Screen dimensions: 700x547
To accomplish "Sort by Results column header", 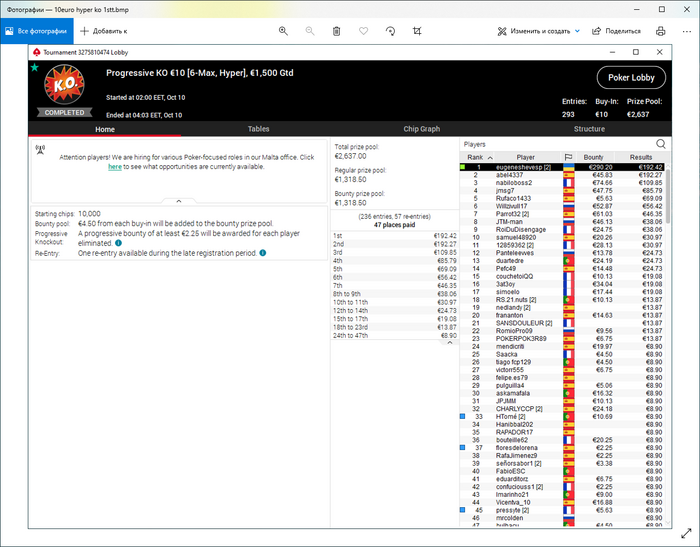I will [x=641, y=157].
